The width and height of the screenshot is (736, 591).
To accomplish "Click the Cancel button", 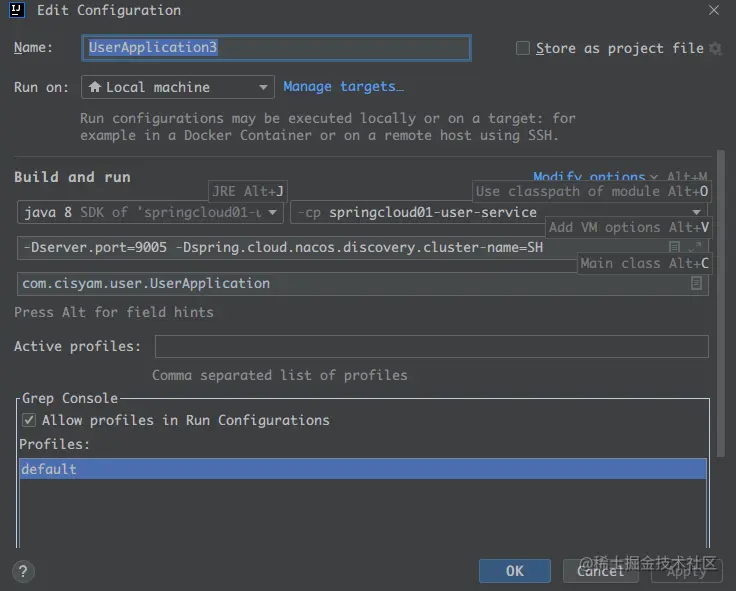I will point(600,571).
